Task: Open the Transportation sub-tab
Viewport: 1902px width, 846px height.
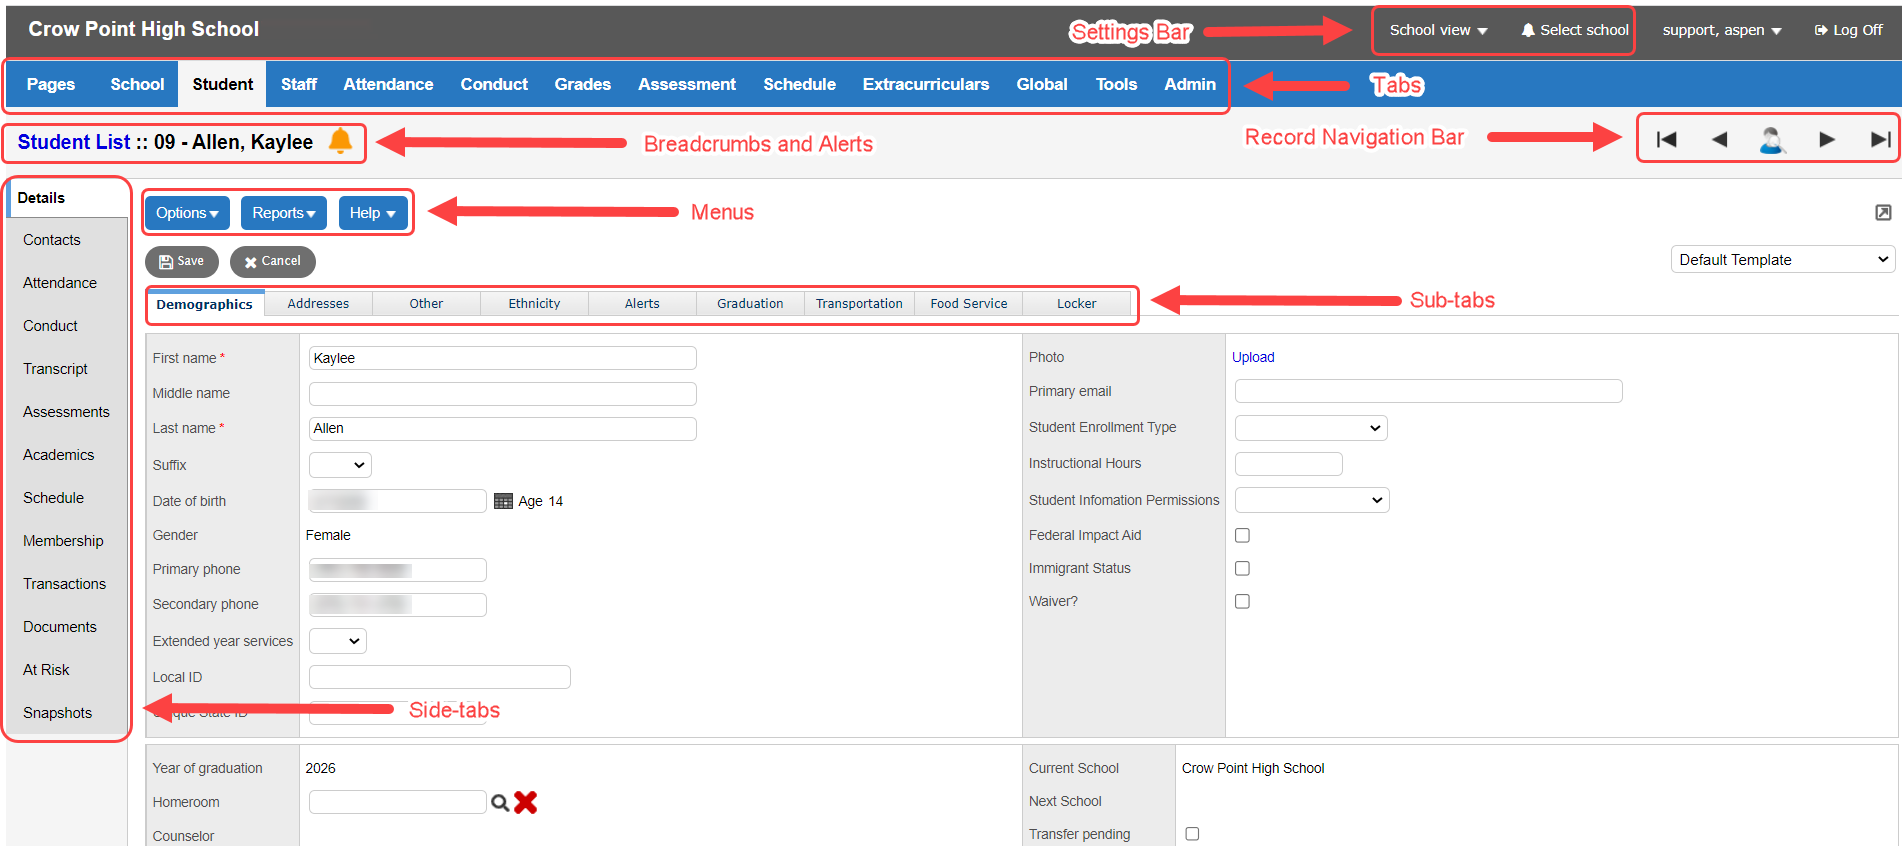Action: point(858,304)
